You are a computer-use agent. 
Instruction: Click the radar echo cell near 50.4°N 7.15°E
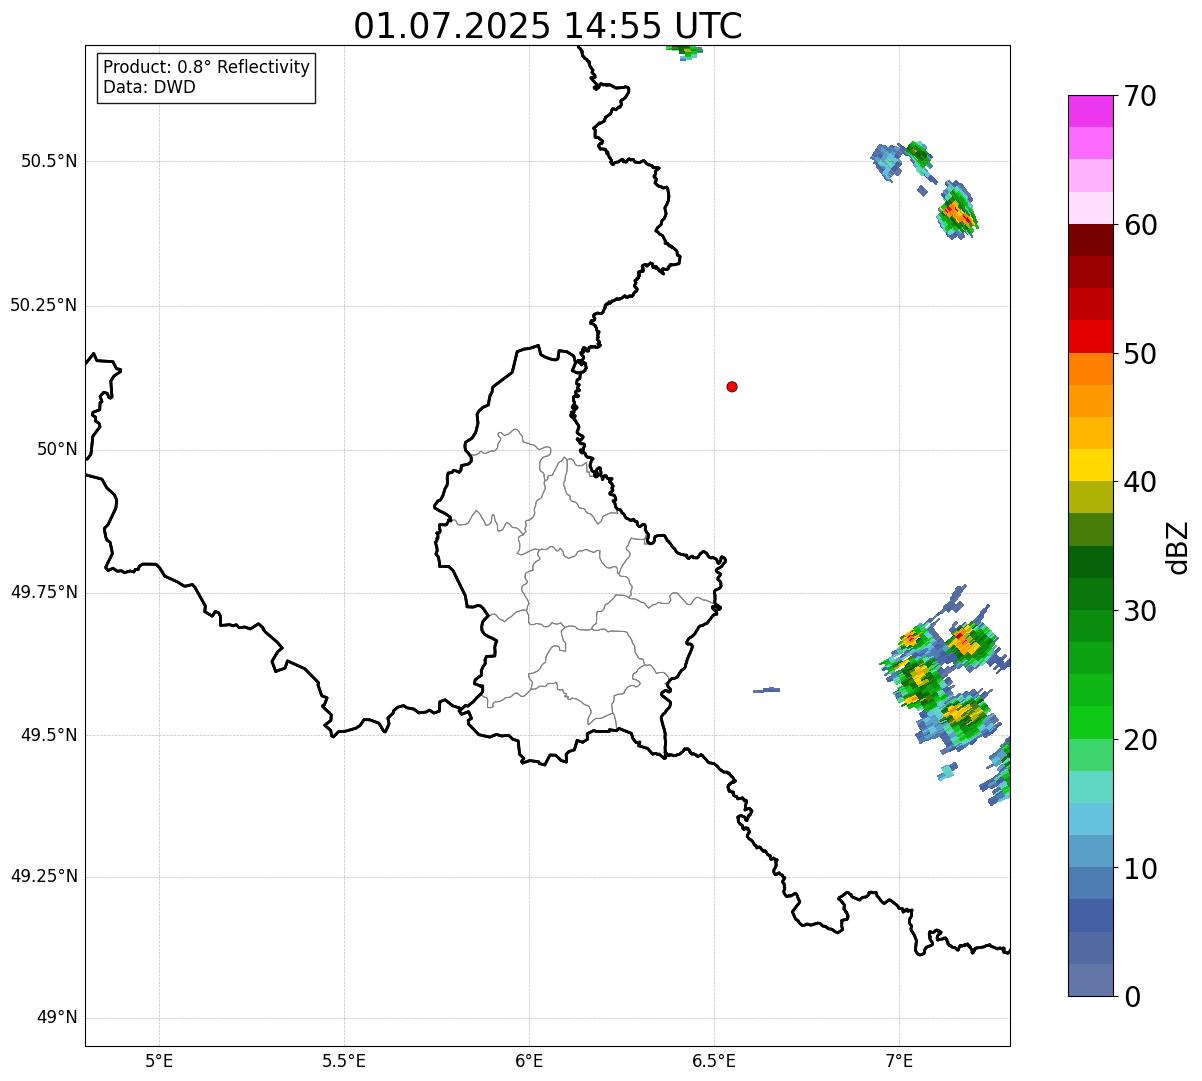pos(957,211)
